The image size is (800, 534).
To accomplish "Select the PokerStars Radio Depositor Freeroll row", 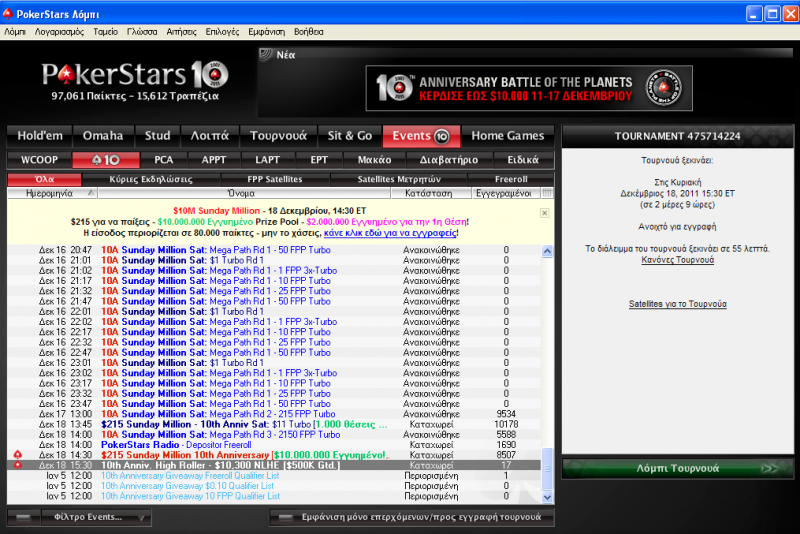I will [274, 445].
